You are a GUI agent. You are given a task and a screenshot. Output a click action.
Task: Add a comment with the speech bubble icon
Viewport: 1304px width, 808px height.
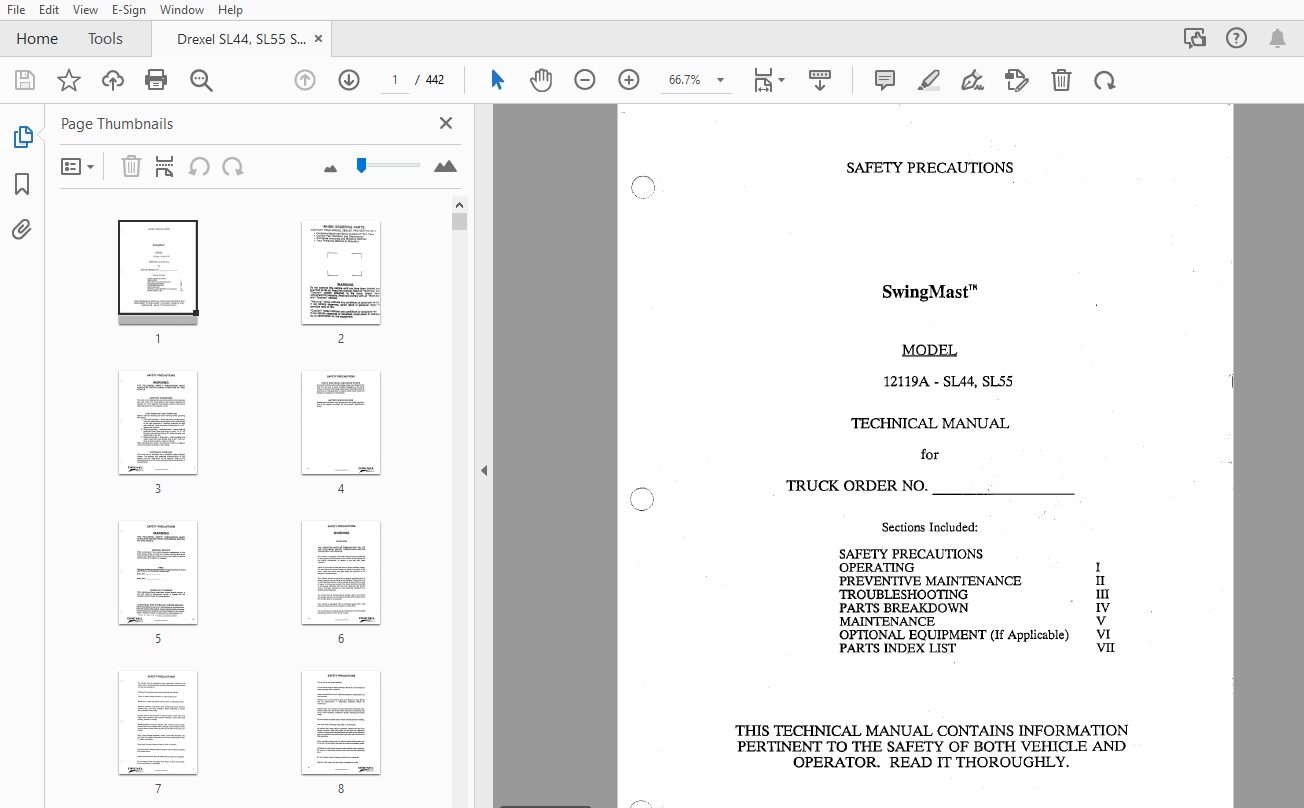(885, 80)
